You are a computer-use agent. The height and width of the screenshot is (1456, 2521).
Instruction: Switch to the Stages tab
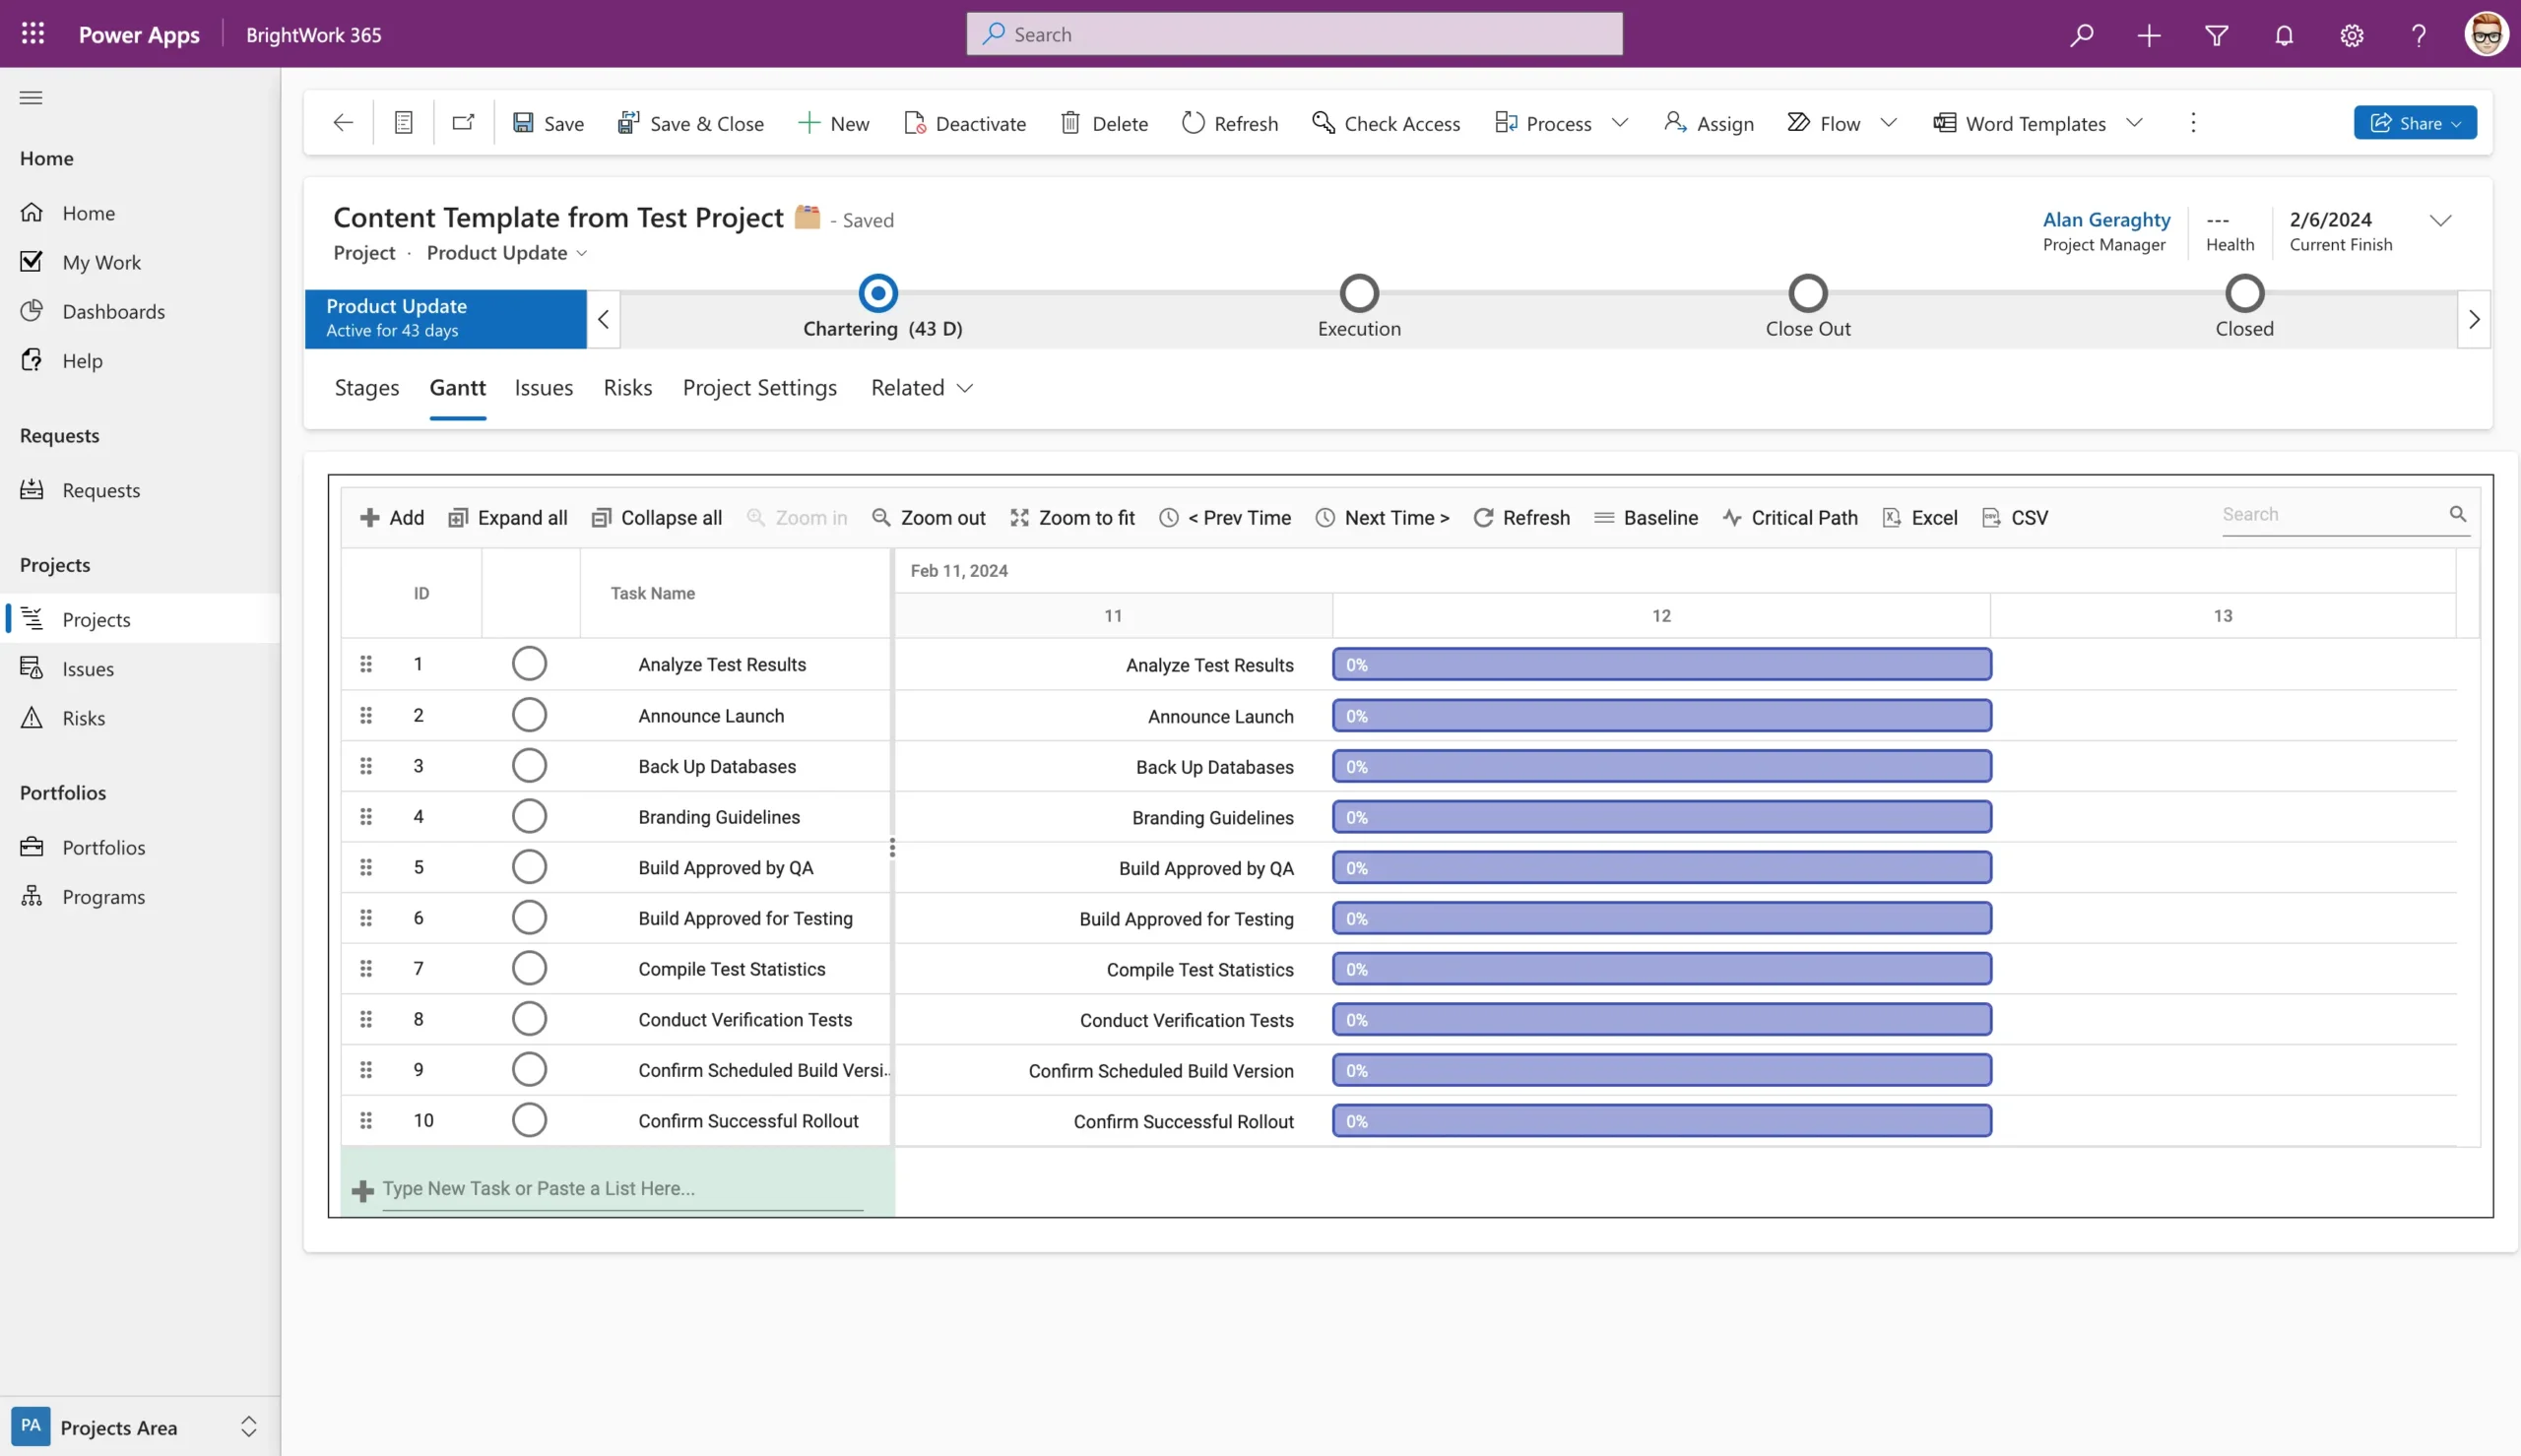(x=366, y=388)
